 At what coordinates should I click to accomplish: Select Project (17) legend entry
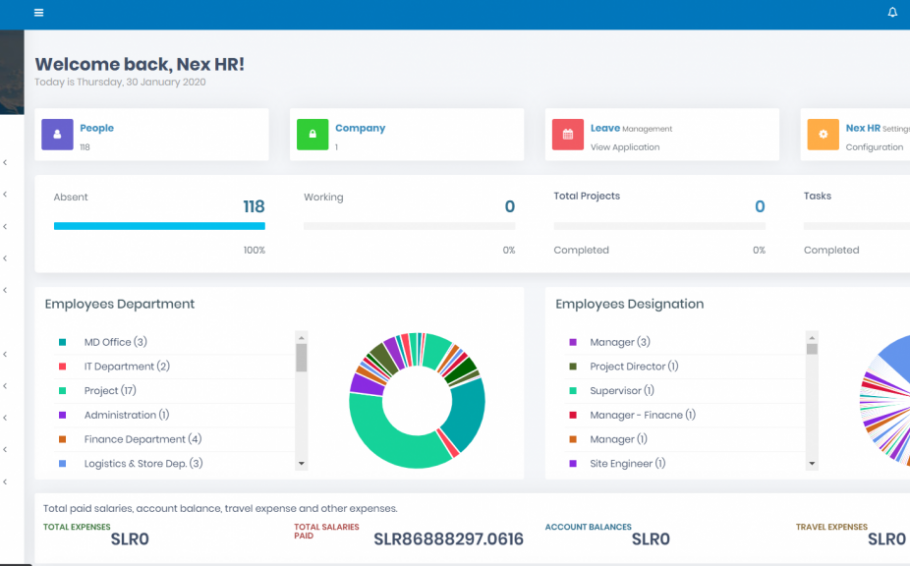tap(110, 391)
